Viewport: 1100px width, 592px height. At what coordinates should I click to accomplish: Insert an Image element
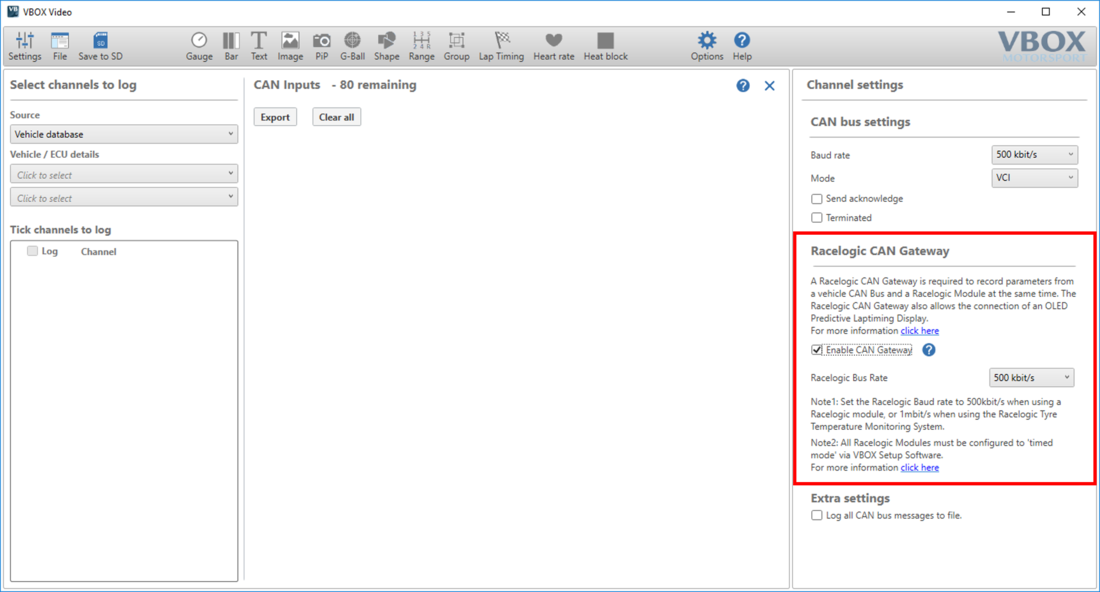[x=290, y=46]
